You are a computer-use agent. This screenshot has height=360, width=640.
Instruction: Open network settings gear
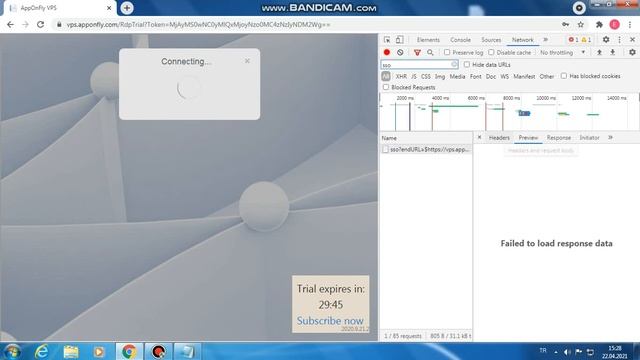pos(632,52)
